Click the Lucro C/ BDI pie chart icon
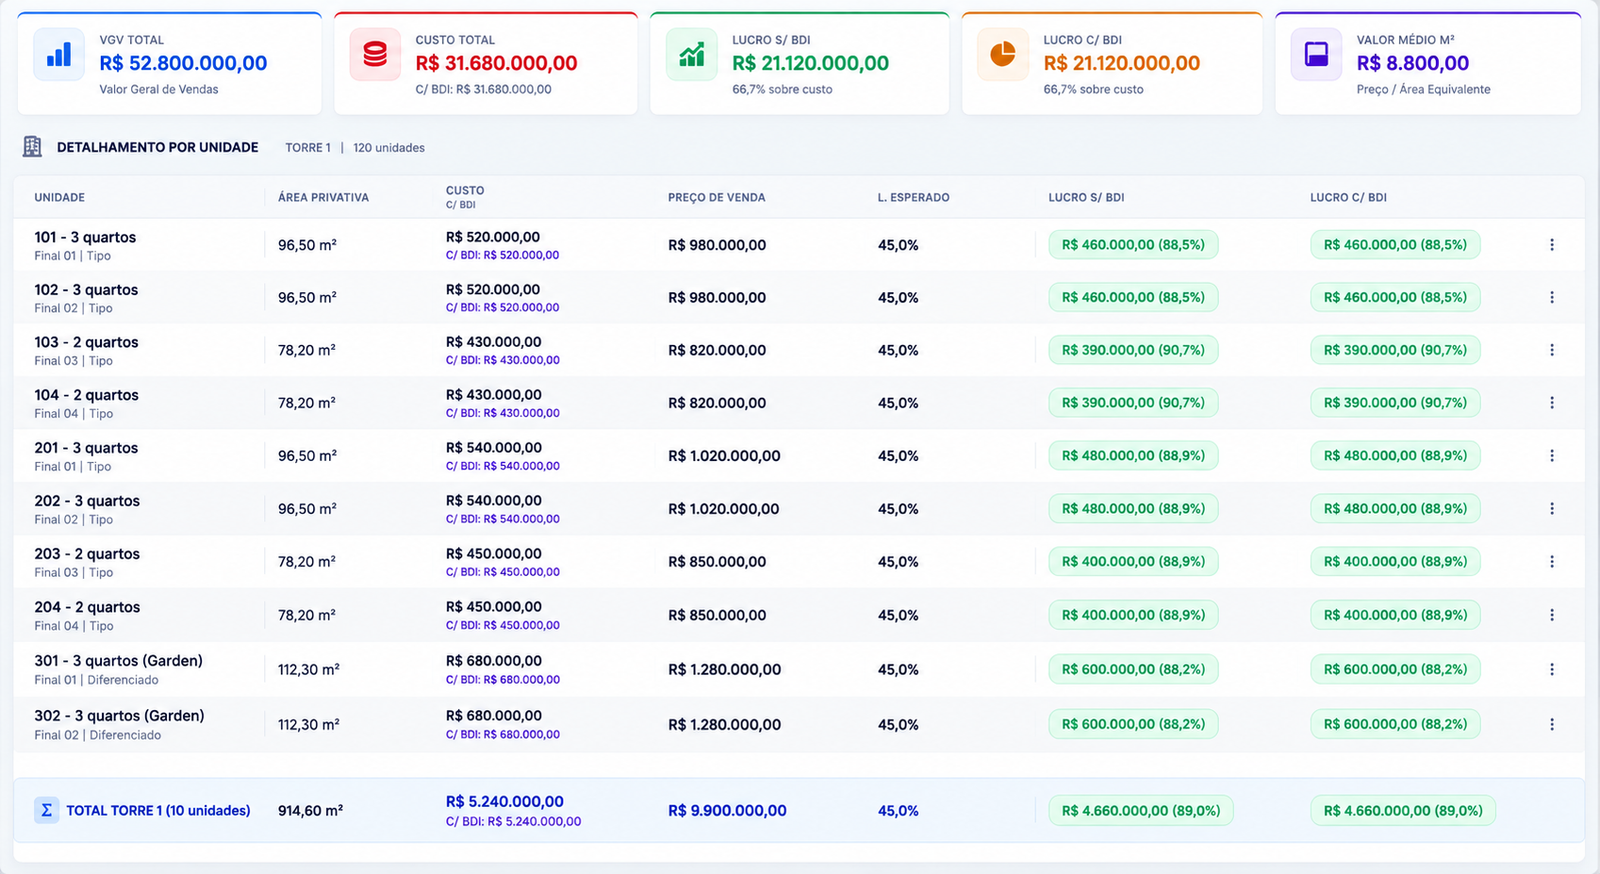The height and width of the screenshot is (874, 1600). pos(1003,54)
